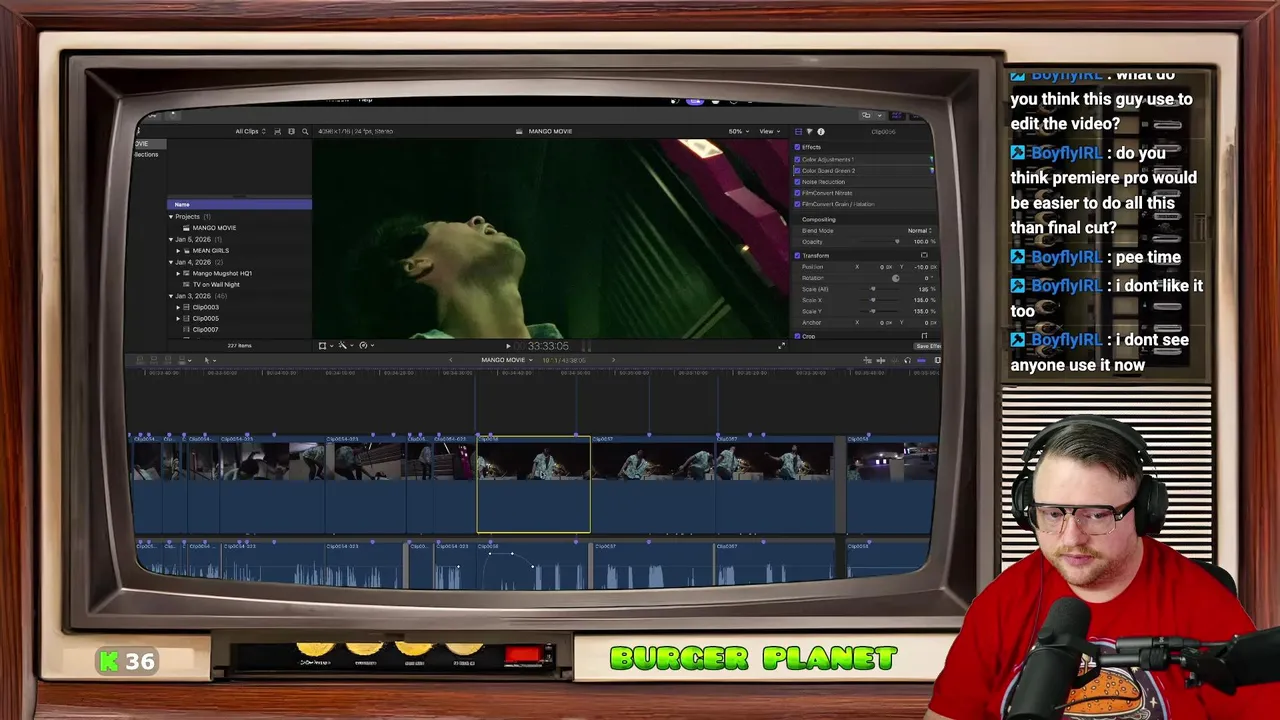Screen dimensions: 1280x720
Task: Toggle the Crop section checkbox
Action: pos(797,336)
